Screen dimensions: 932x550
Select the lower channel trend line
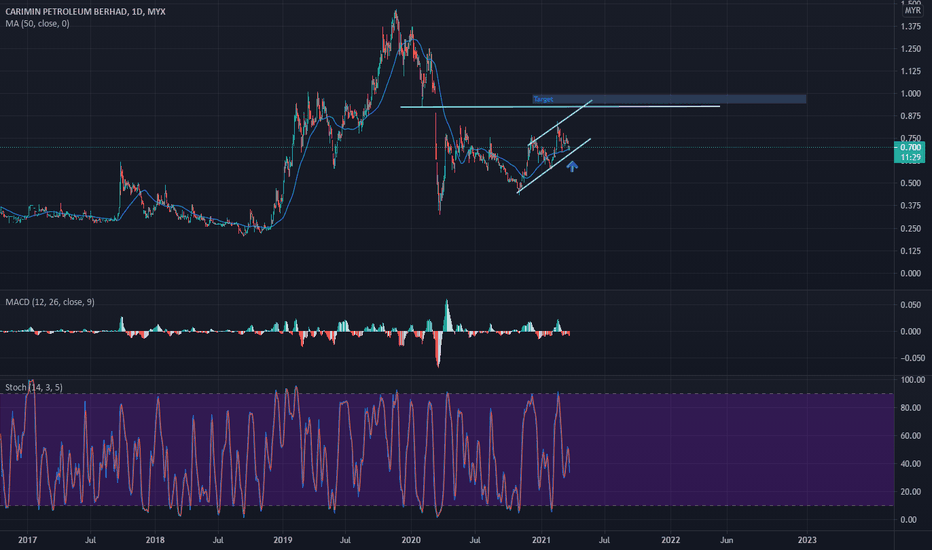click(554, 166)
